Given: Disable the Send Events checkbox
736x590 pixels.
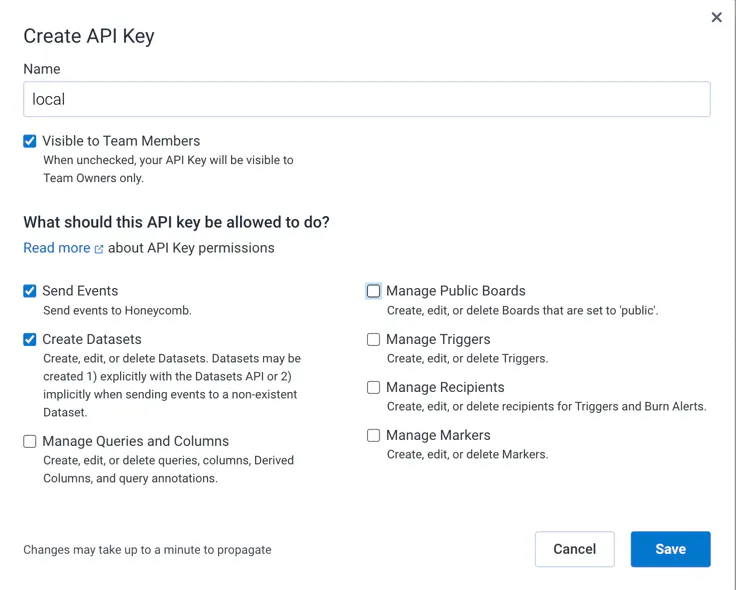Looking at the screenshot, I should (30, 291).
